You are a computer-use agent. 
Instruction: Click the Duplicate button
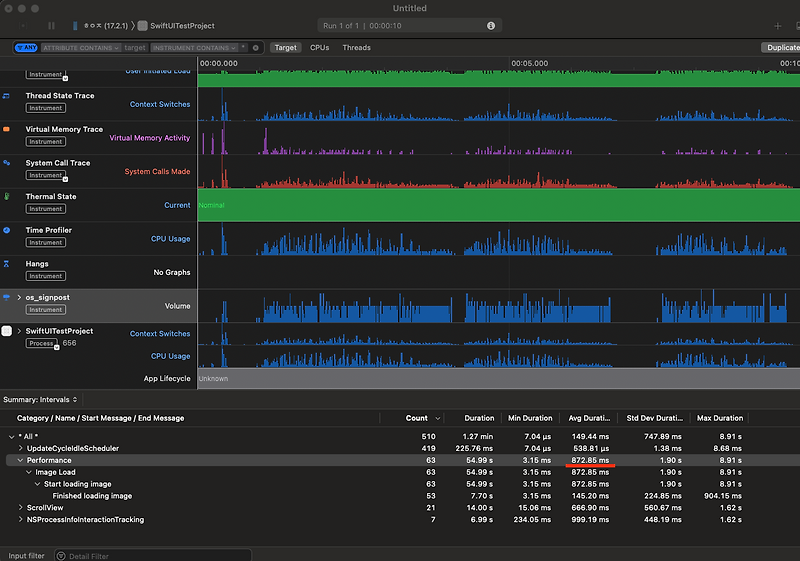pyautogui.click(x=781, y=47)
